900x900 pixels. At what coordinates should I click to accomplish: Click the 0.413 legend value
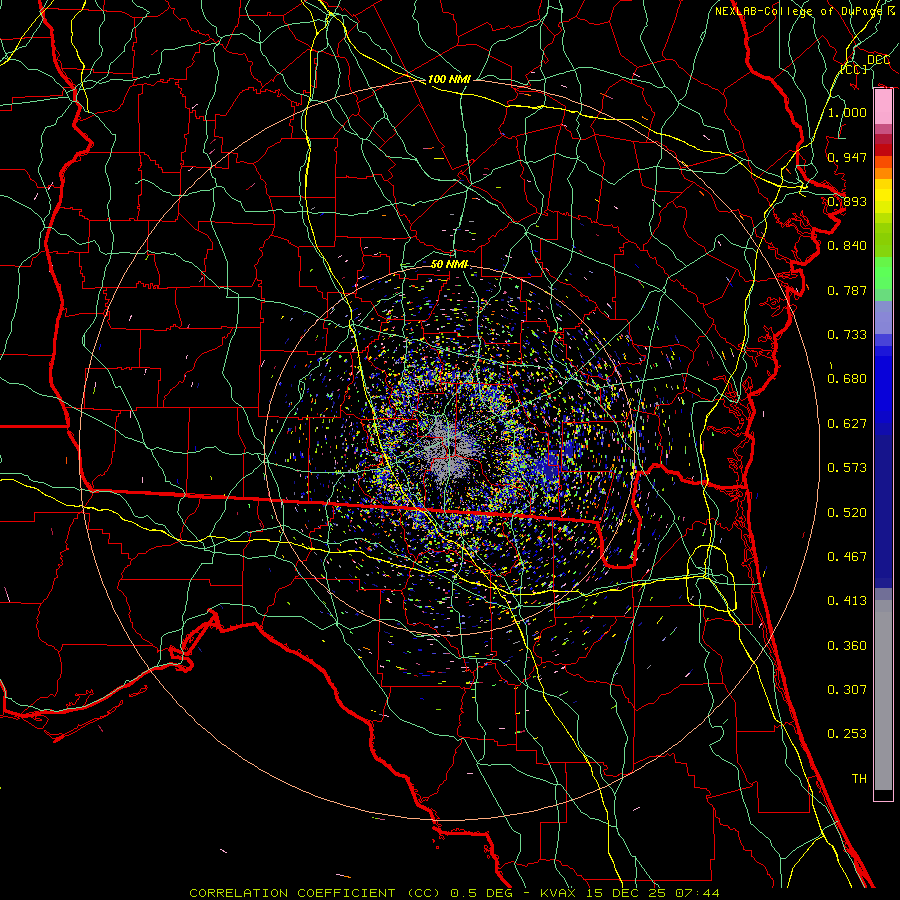pyautogui.click(x=847, y=601)
